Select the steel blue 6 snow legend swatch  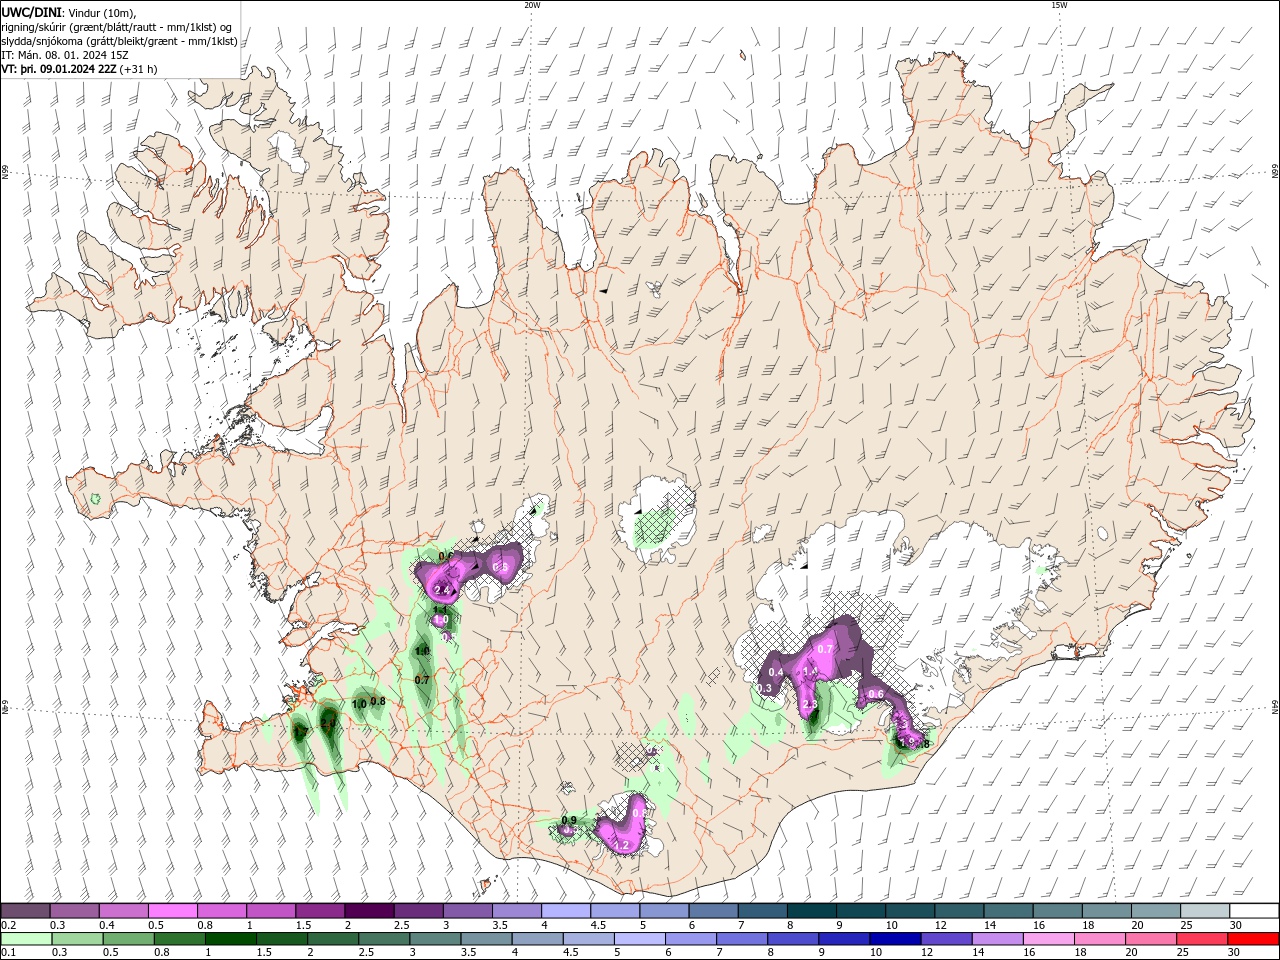pyautogui.click(x=714, y=911)
